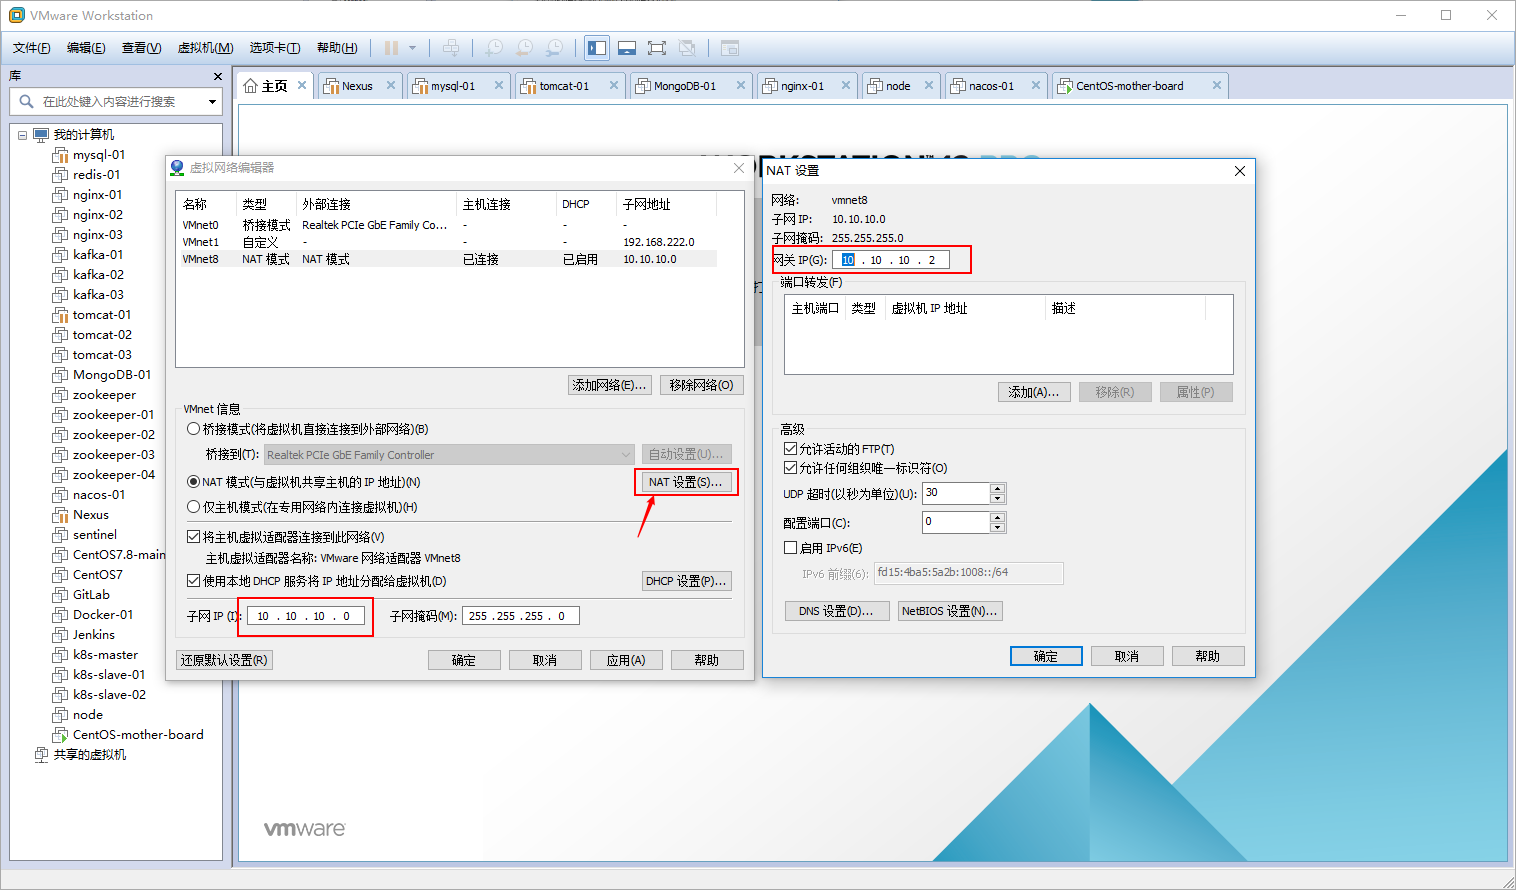
Task: Close the library panel with its X
Action: tap(218, 76)
